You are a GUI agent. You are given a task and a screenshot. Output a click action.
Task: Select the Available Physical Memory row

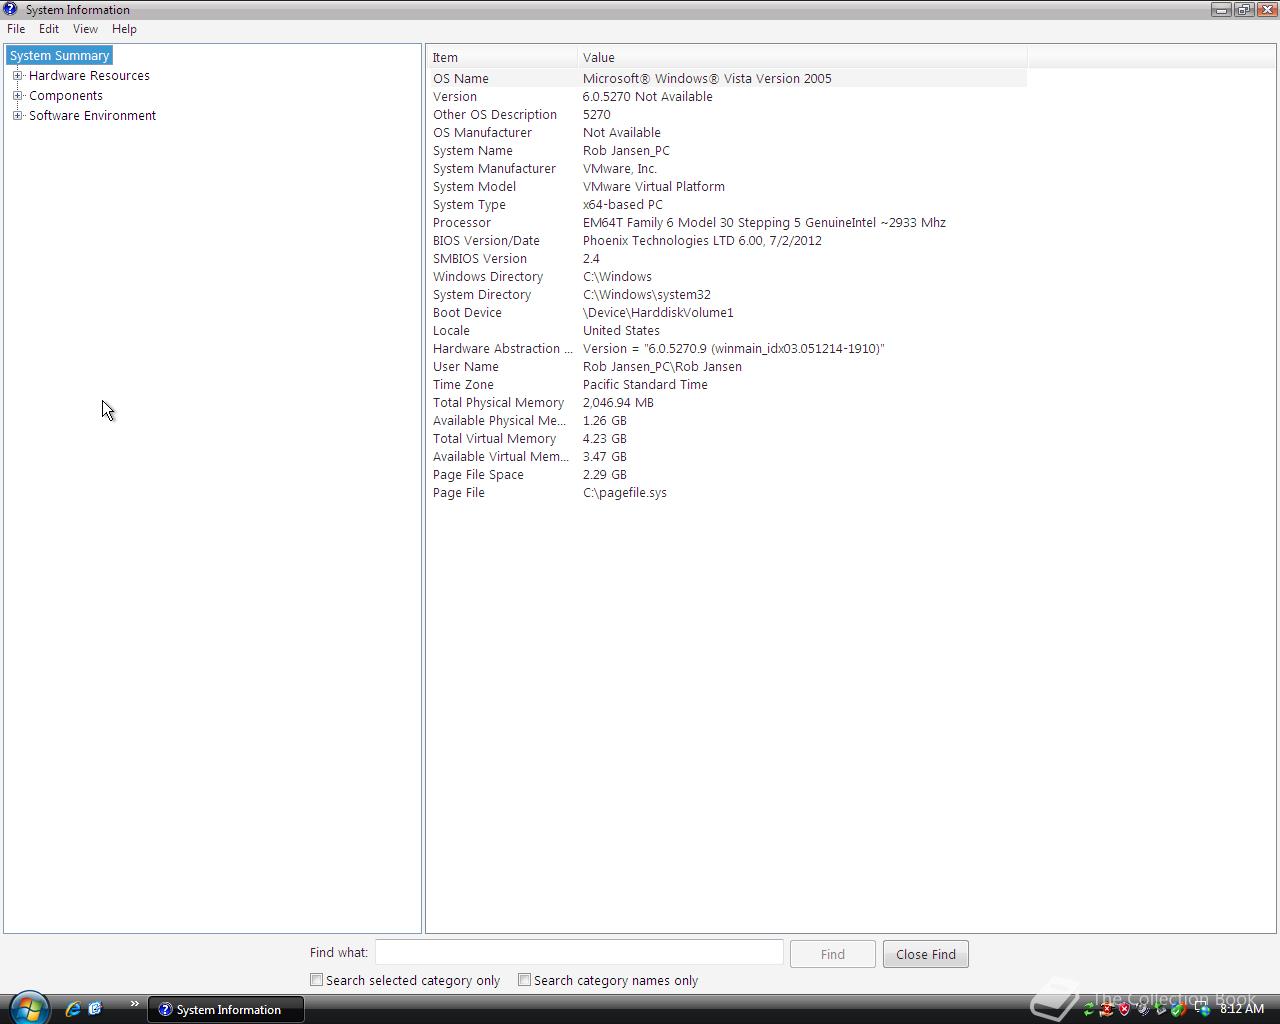727,420
